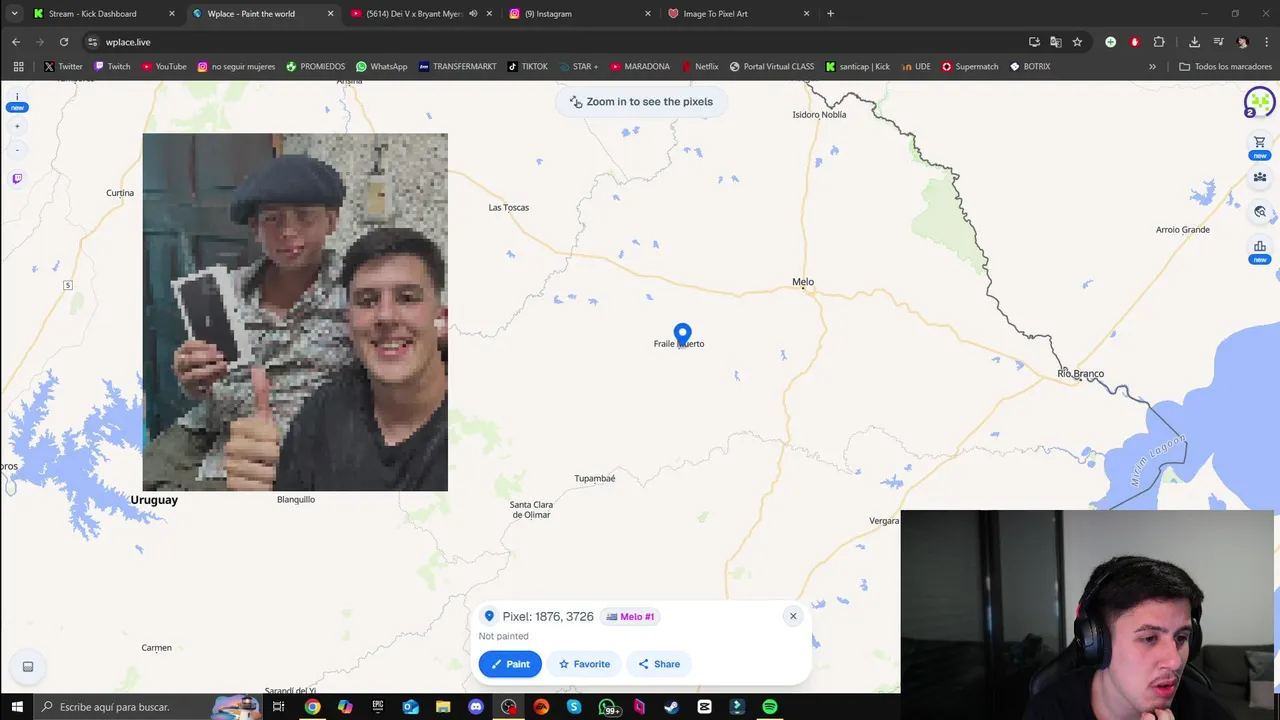Open Steam from the taskbar
The height and width of the screenshot is (720, 1280).
(672, 707)
